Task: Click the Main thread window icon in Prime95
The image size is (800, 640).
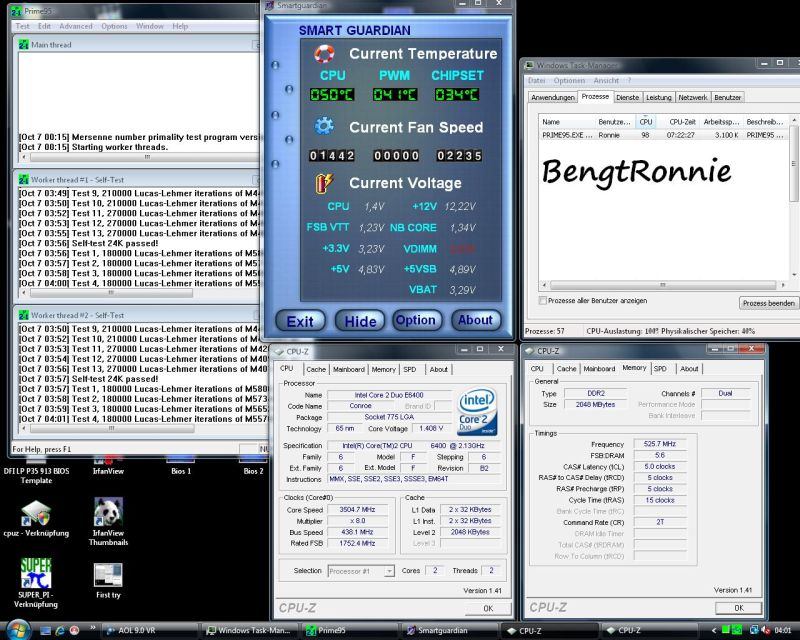Action: (23, 45)
